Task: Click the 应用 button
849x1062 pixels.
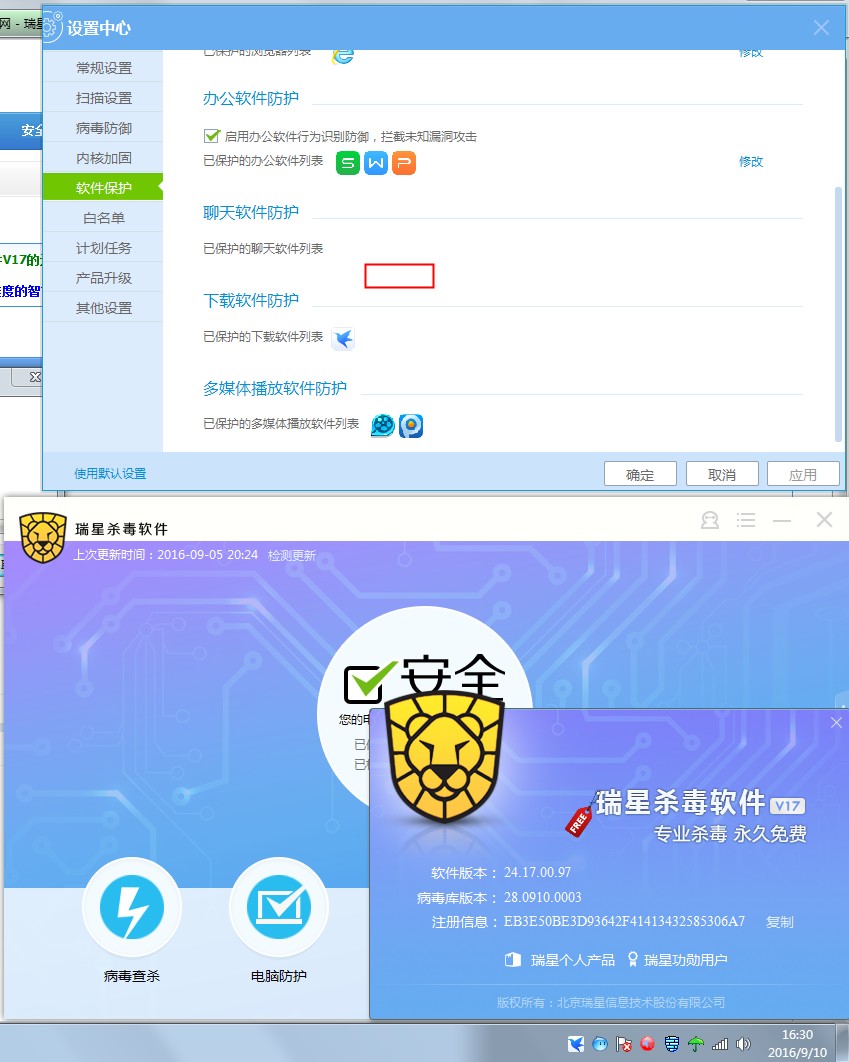Action: coord(803,474)
